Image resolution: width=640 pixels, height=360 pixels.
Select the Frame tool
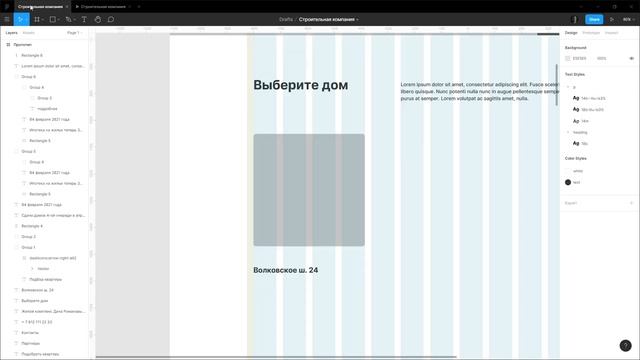37,19
